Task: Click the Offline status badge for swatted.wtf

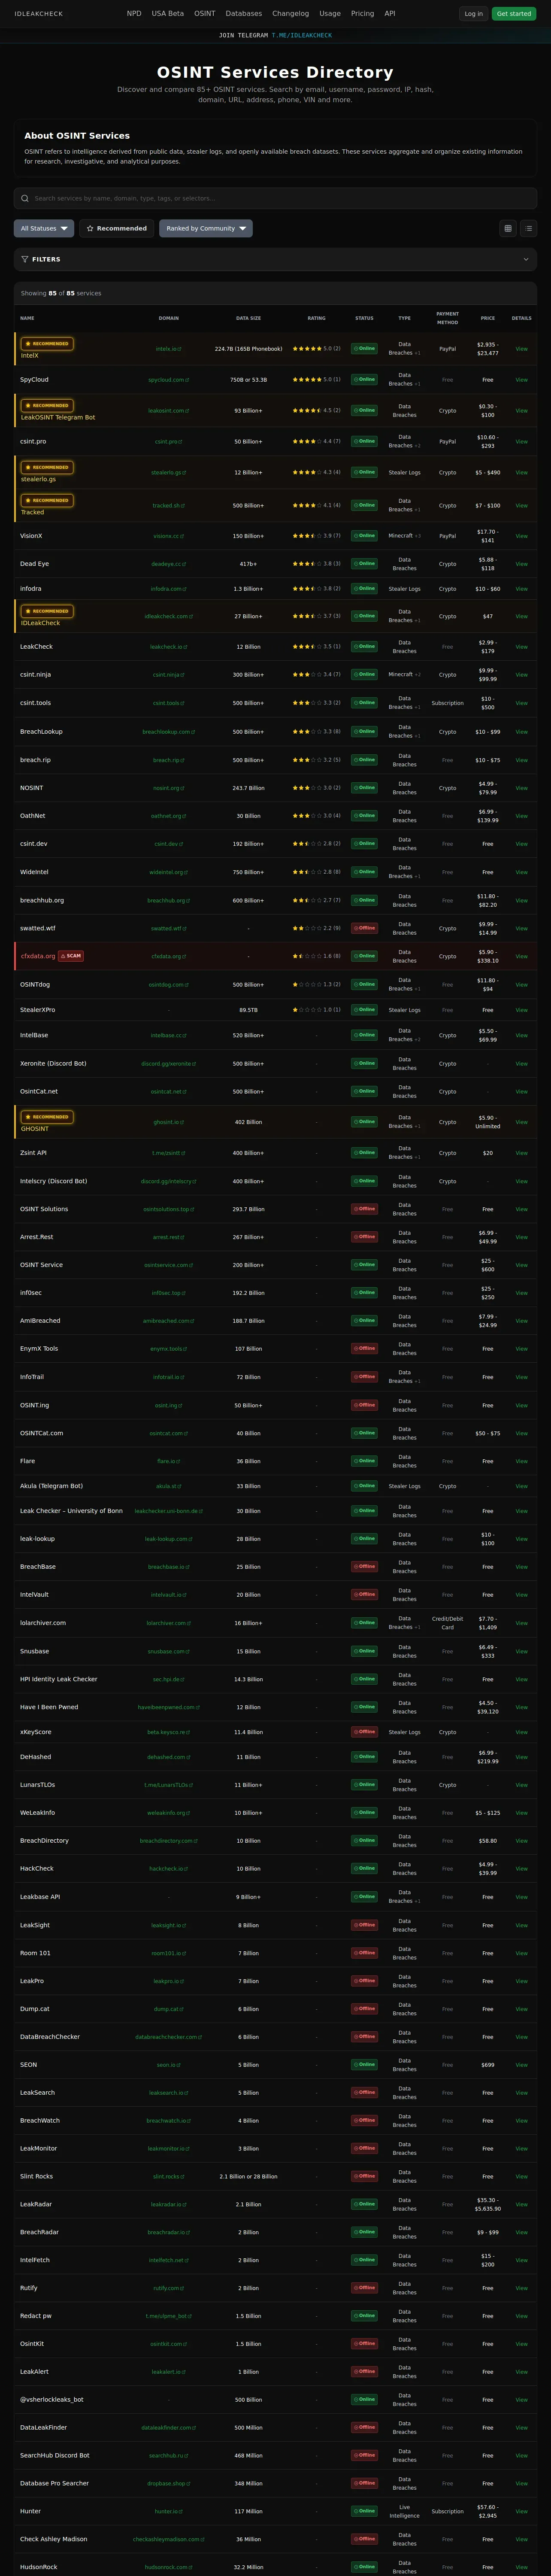Action: [364, 928]
